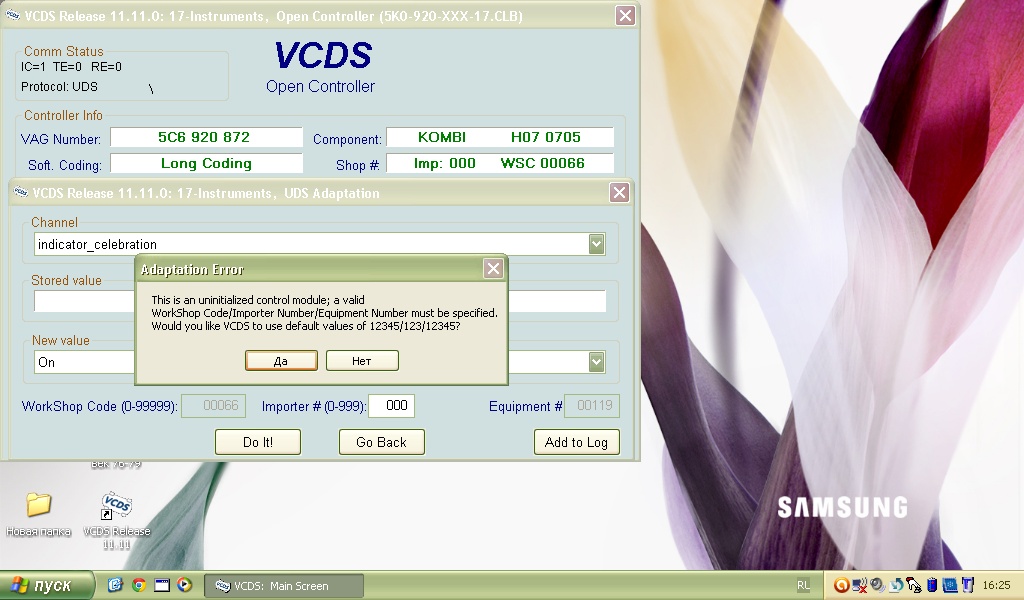This screenshot has width=1024, height=600.
Task: Click the Importer # input field
Action: pyautogui.click(x=391, y=406)
